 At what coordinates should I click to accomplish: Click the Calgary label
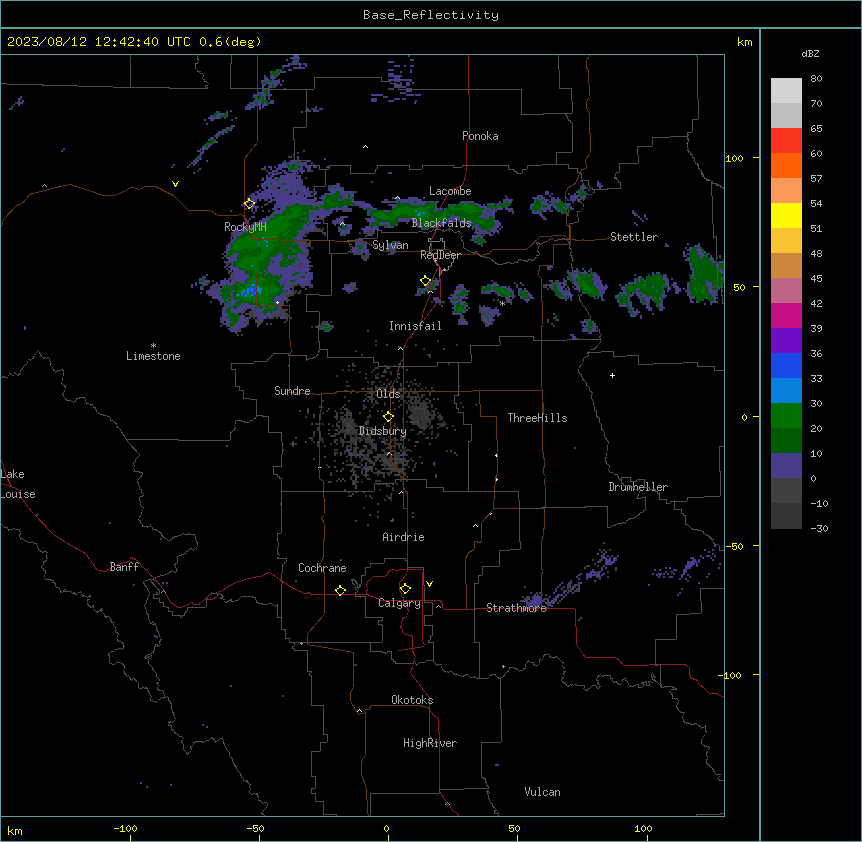pos(400,603)
